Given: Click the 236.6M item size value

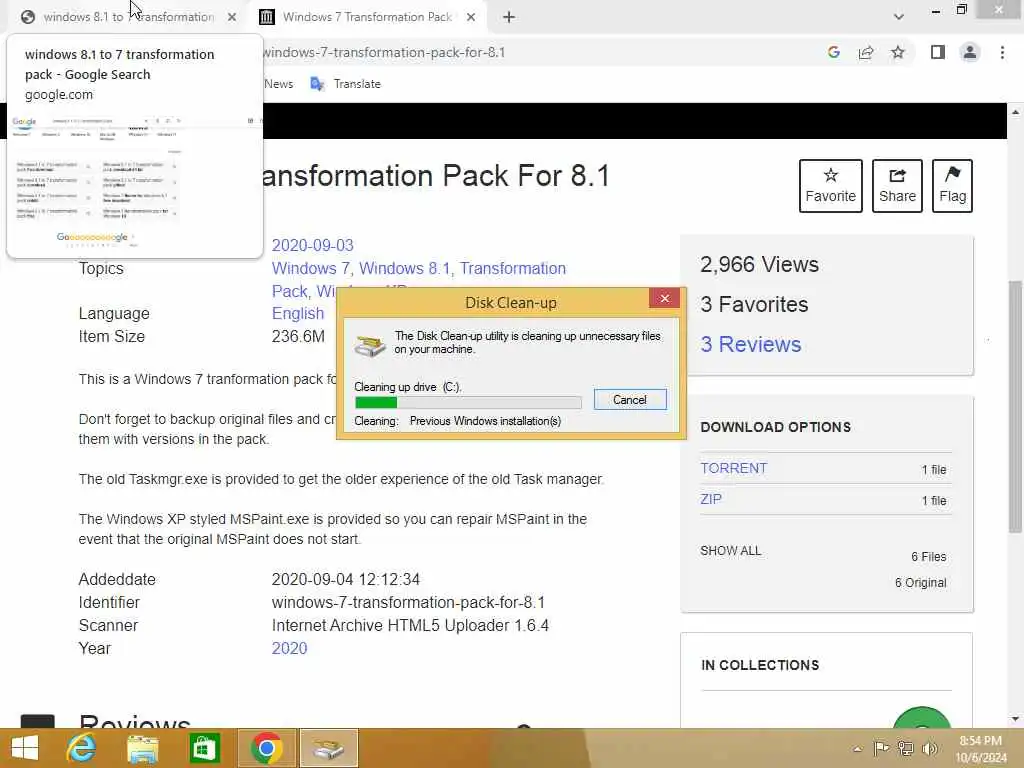Looking at the screenshot, I should (x=298, y=336).
